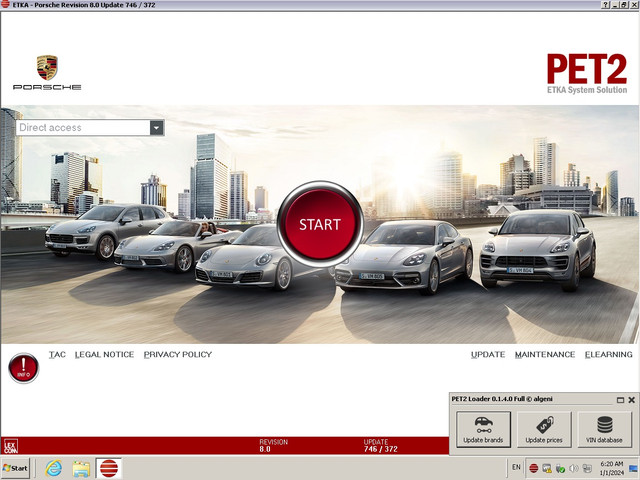The width and height of the screenshot is (640, 480).
Task: Click the show desktop icon
Action: pyautogui.click(x=633, y=468)
